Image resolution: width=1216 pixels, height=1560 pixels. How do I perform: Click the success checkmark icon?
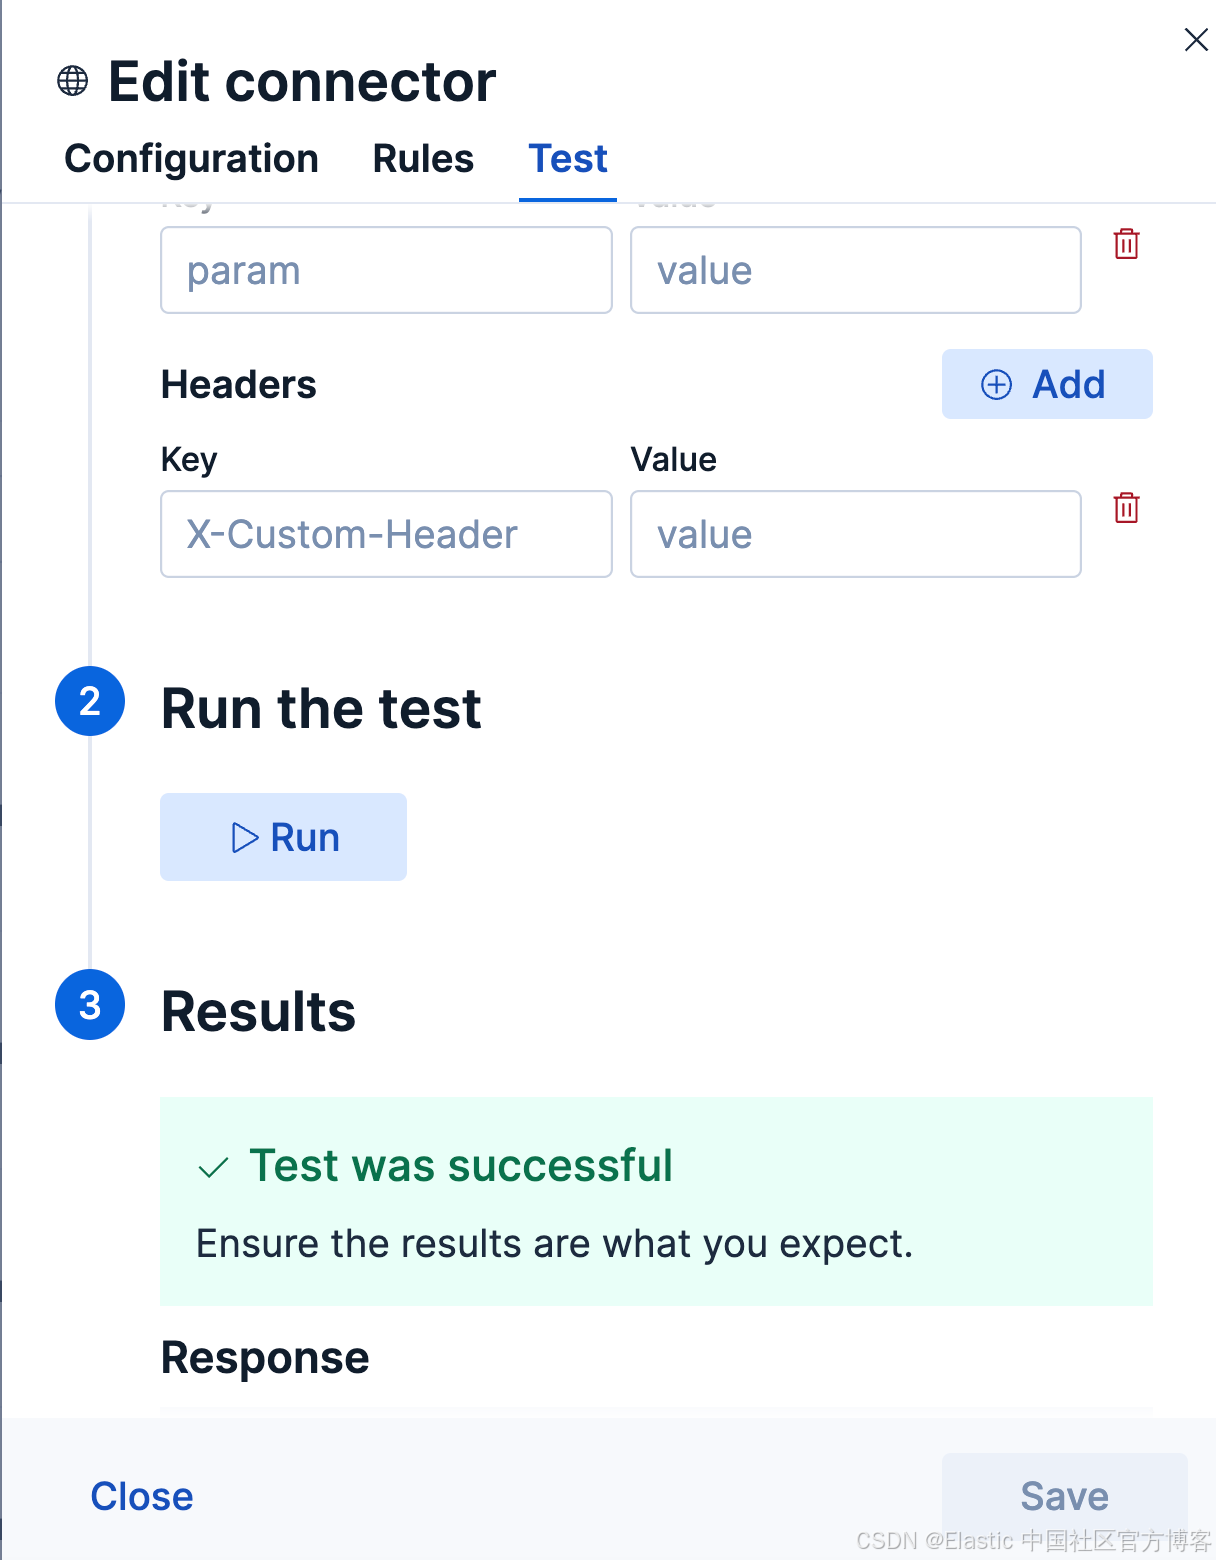point(213,1167)
